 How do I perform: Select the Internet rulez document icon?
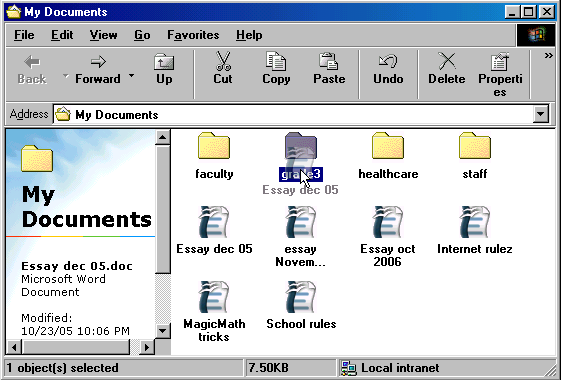coord(475,222)
